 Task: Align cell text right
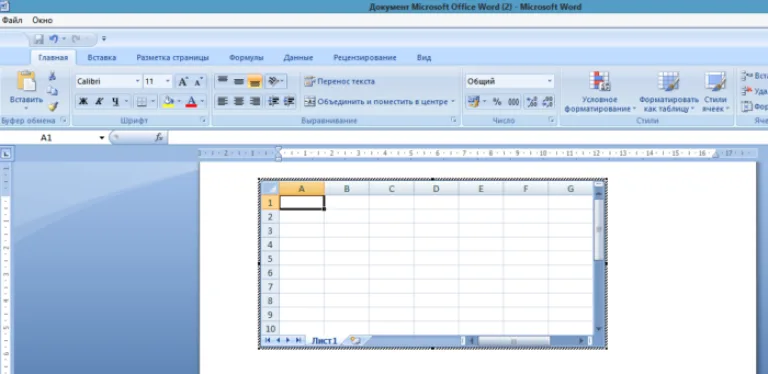[x=255, y=101]
